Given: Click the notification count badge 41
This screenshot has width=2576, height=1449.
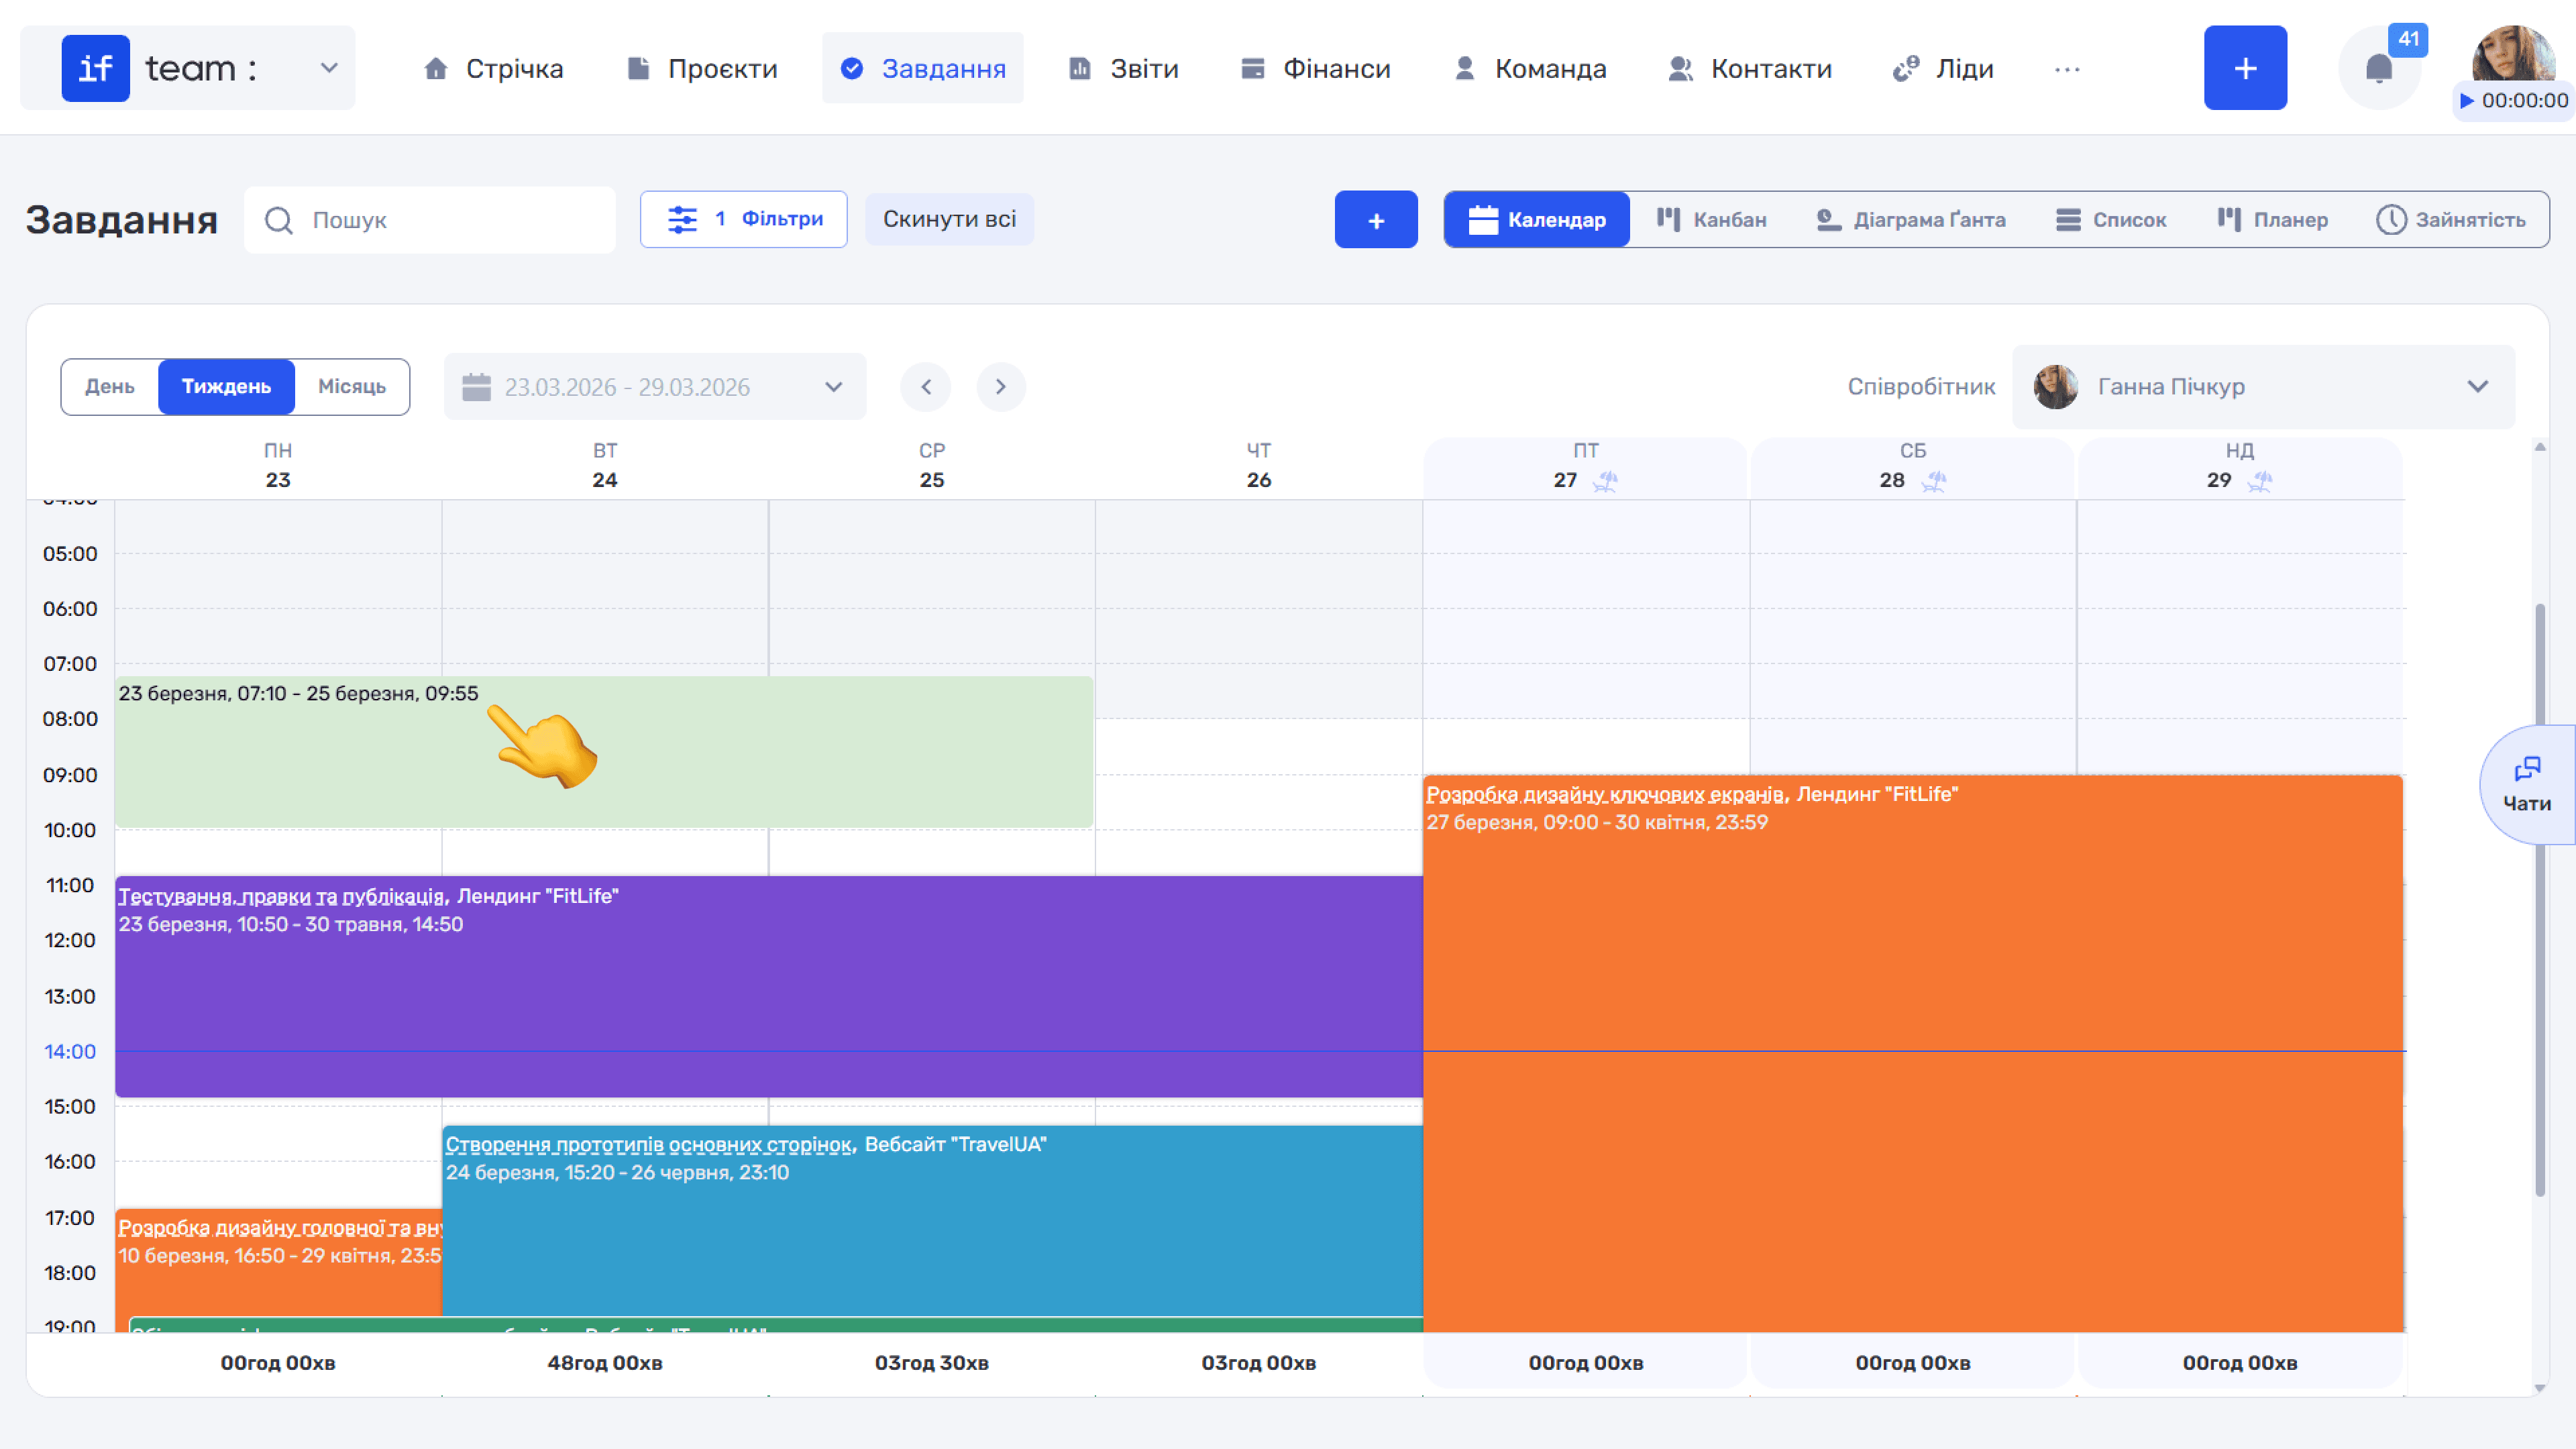Looking at the screenshot, I should pos(2408,39).
